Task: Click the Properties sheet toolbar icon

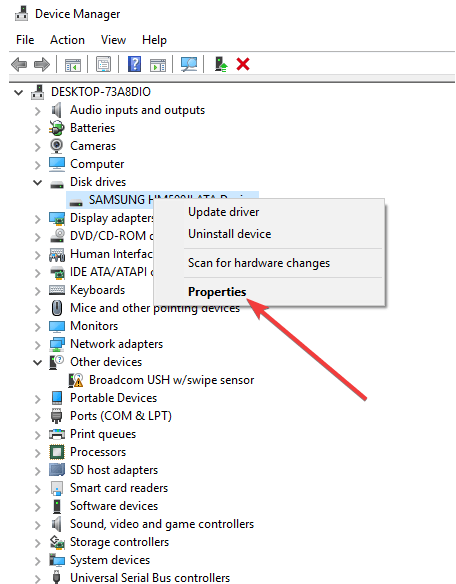Action: 104,64
